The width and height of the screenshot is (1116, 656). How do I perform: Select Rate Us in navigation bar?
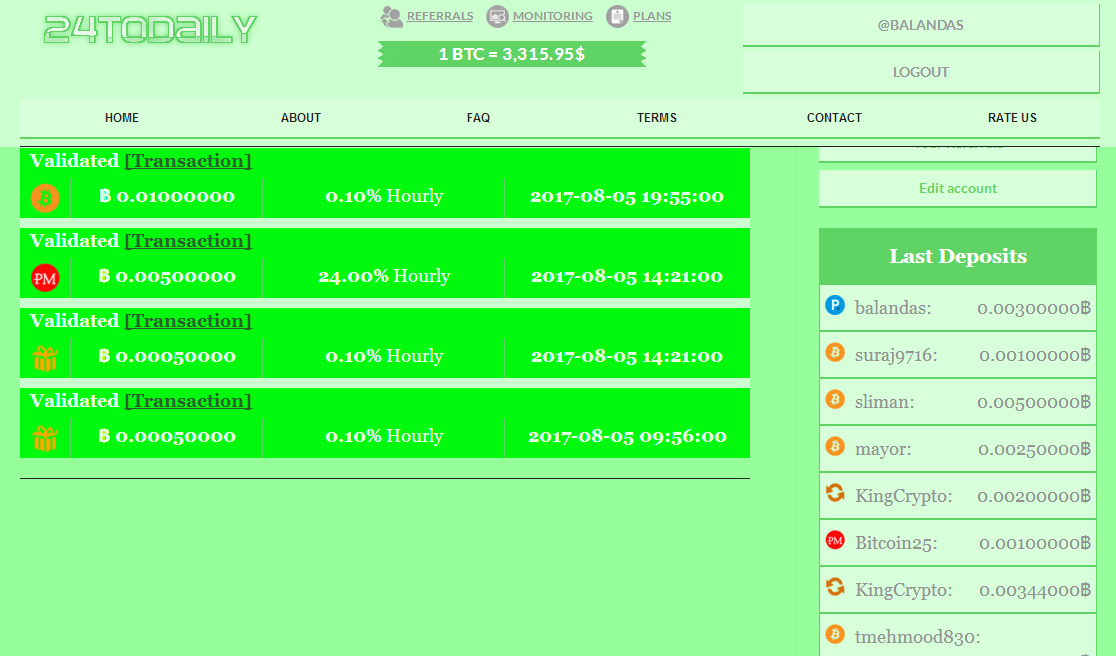click(x=1012, y=118)
